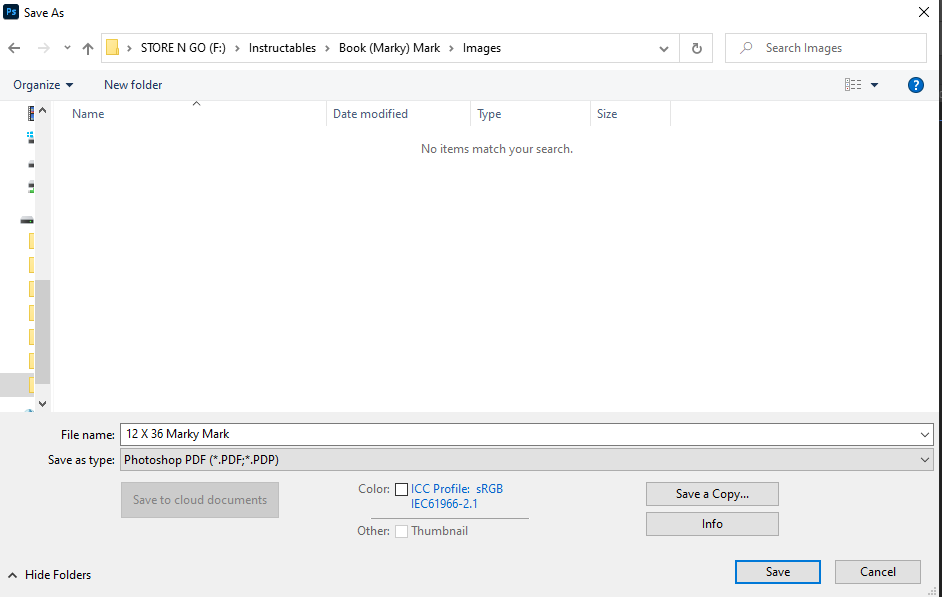Click the Photoshop icon in title bar
The height and width of the screenshot is (597, 942).
(11, 12)
